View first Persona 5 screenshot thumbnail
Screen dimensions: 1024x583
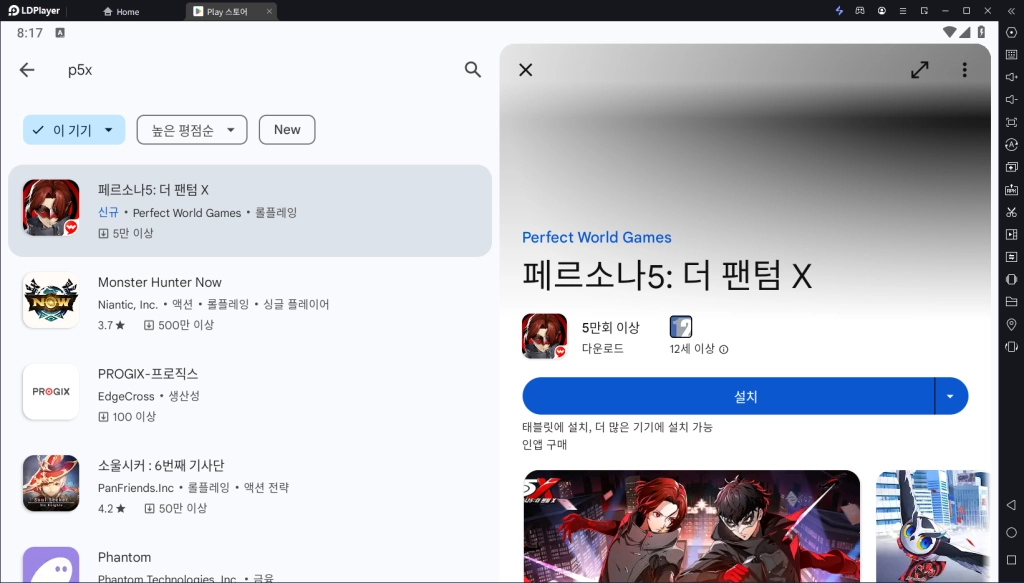(692, 526)
